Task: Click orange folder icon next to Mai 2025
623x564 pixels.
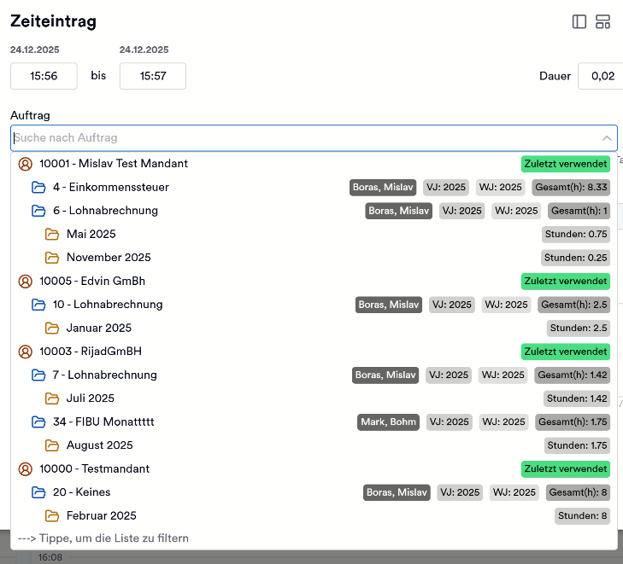Action: (x=53, y=234)
